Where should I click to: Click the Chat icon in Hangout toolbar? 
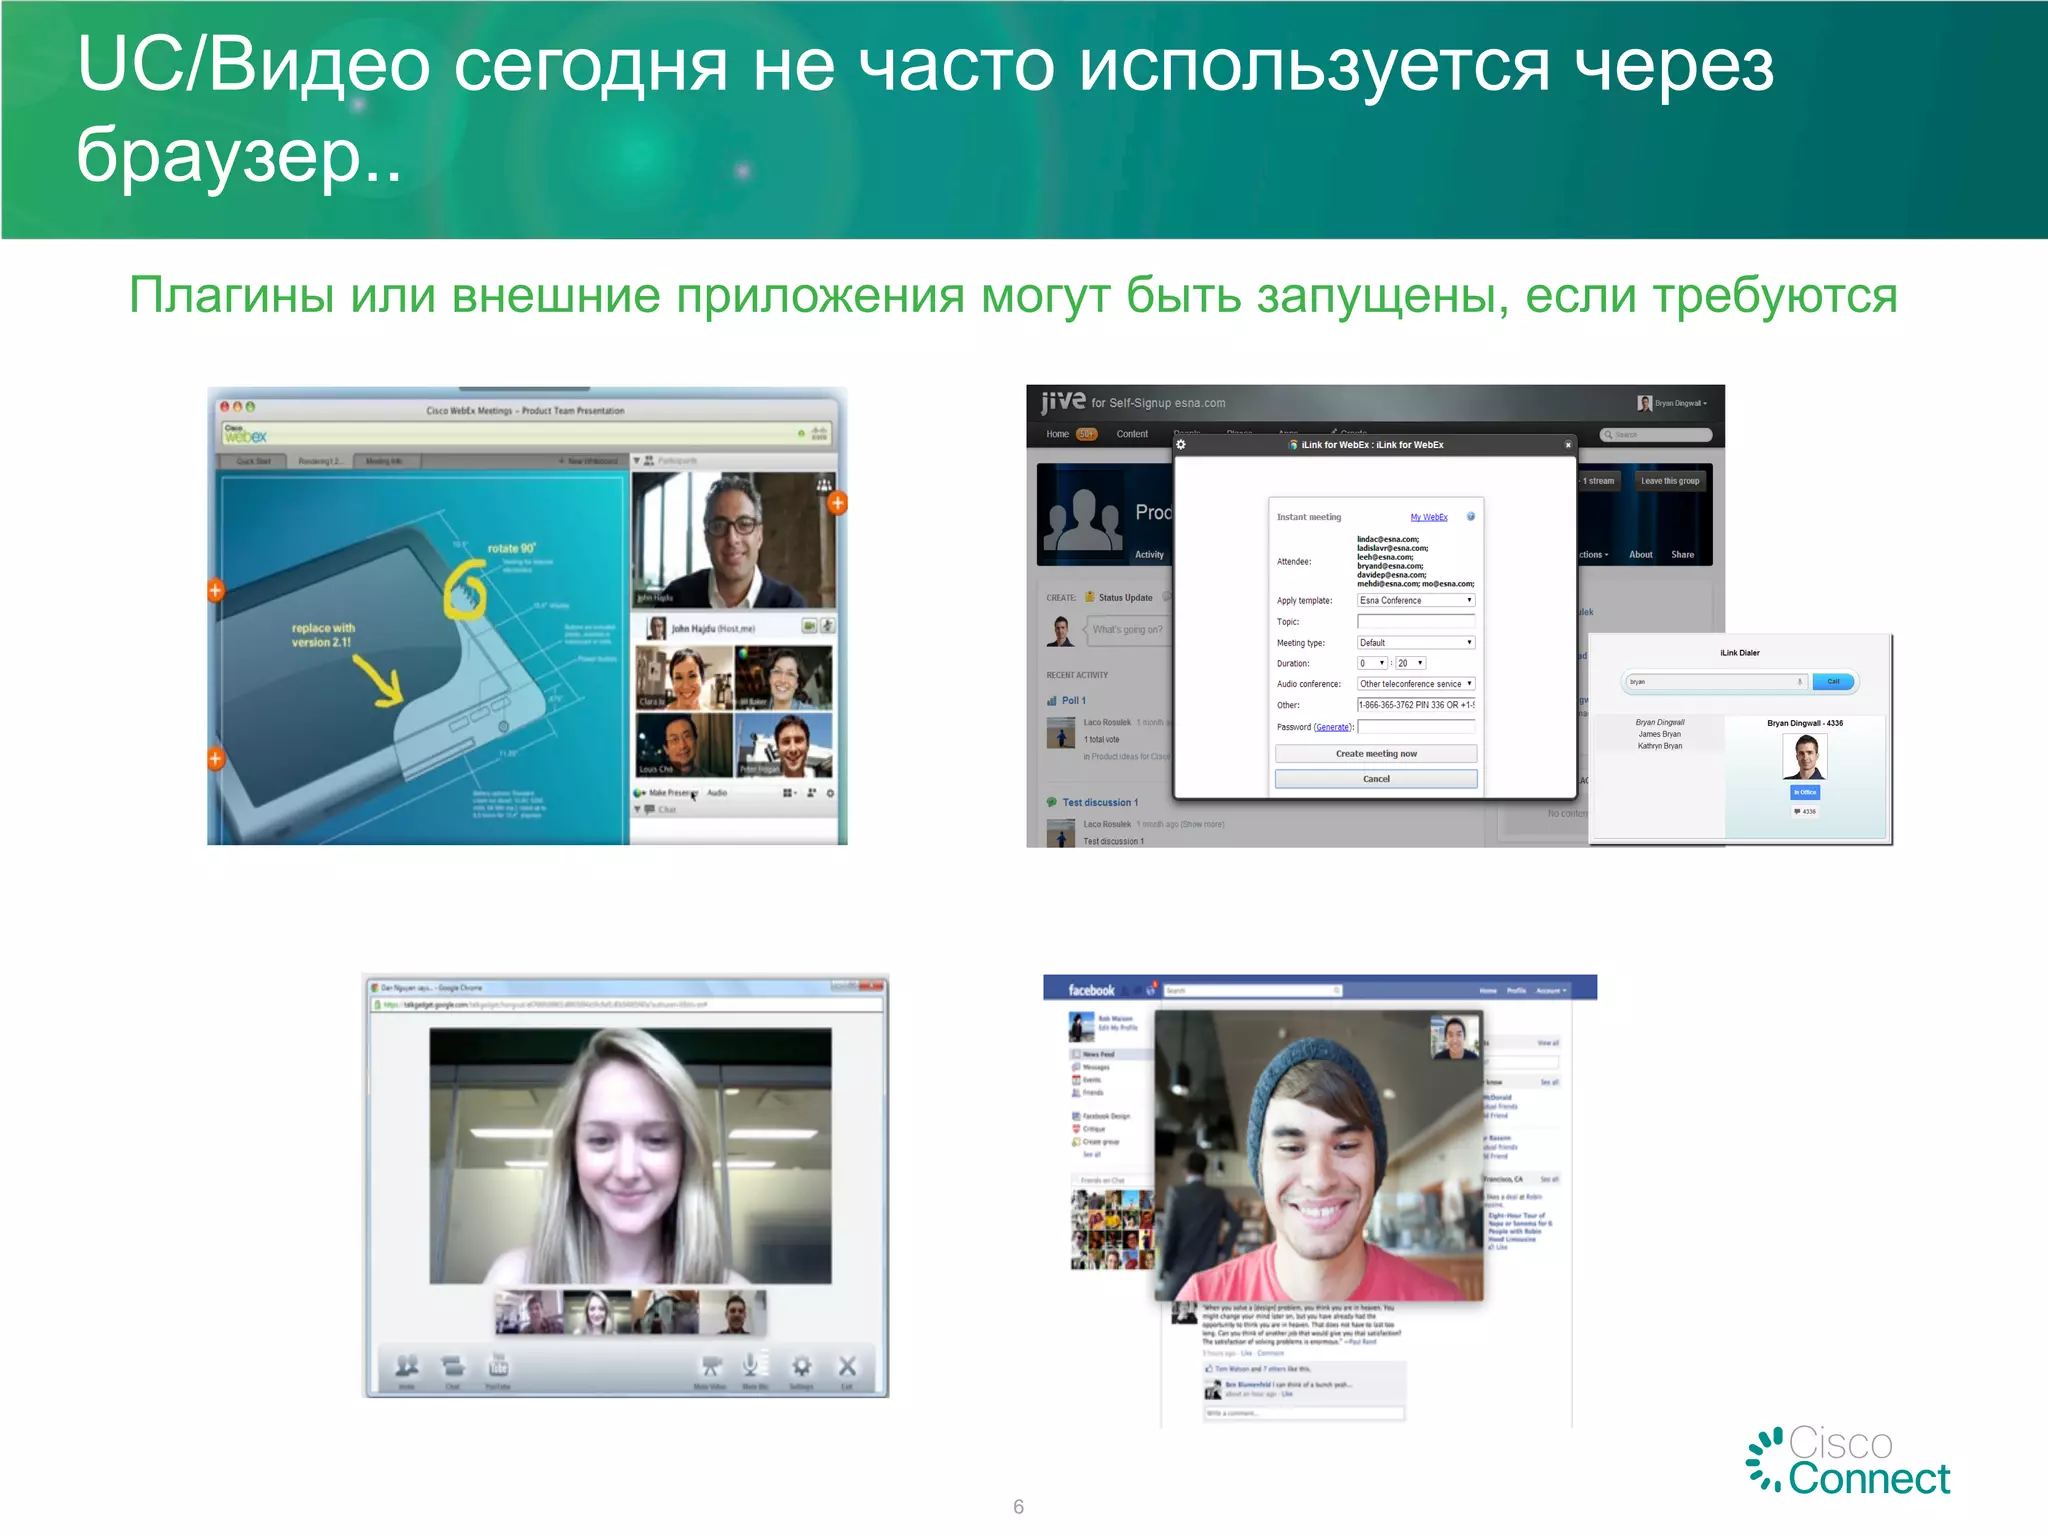tap(453, 1366)
